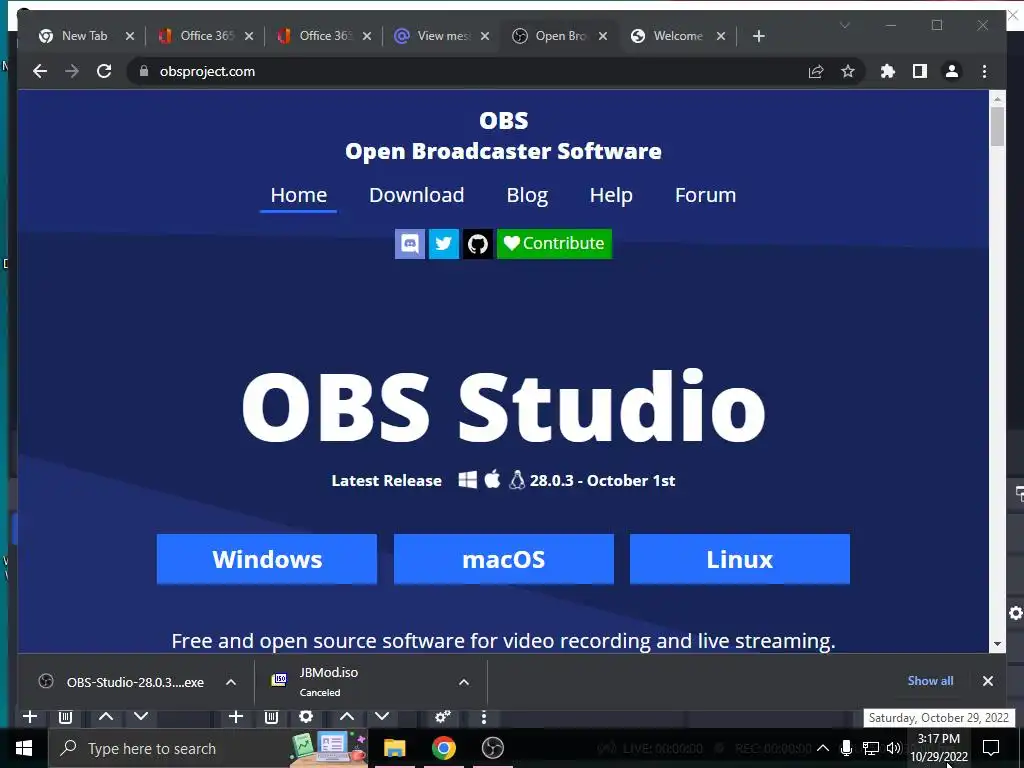Open Chrome from the Windows taskbar
Viewport: 1024px width, 768px height.
[443, 748]
